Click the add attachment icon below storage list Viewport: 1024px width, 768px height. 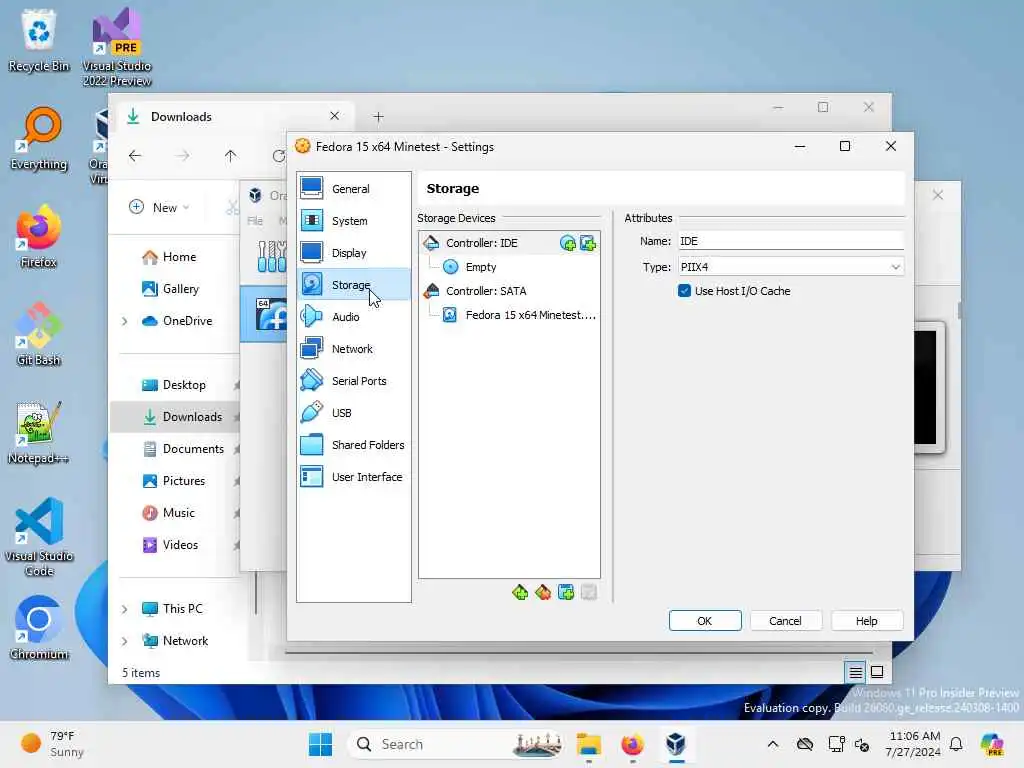point(566,592)
